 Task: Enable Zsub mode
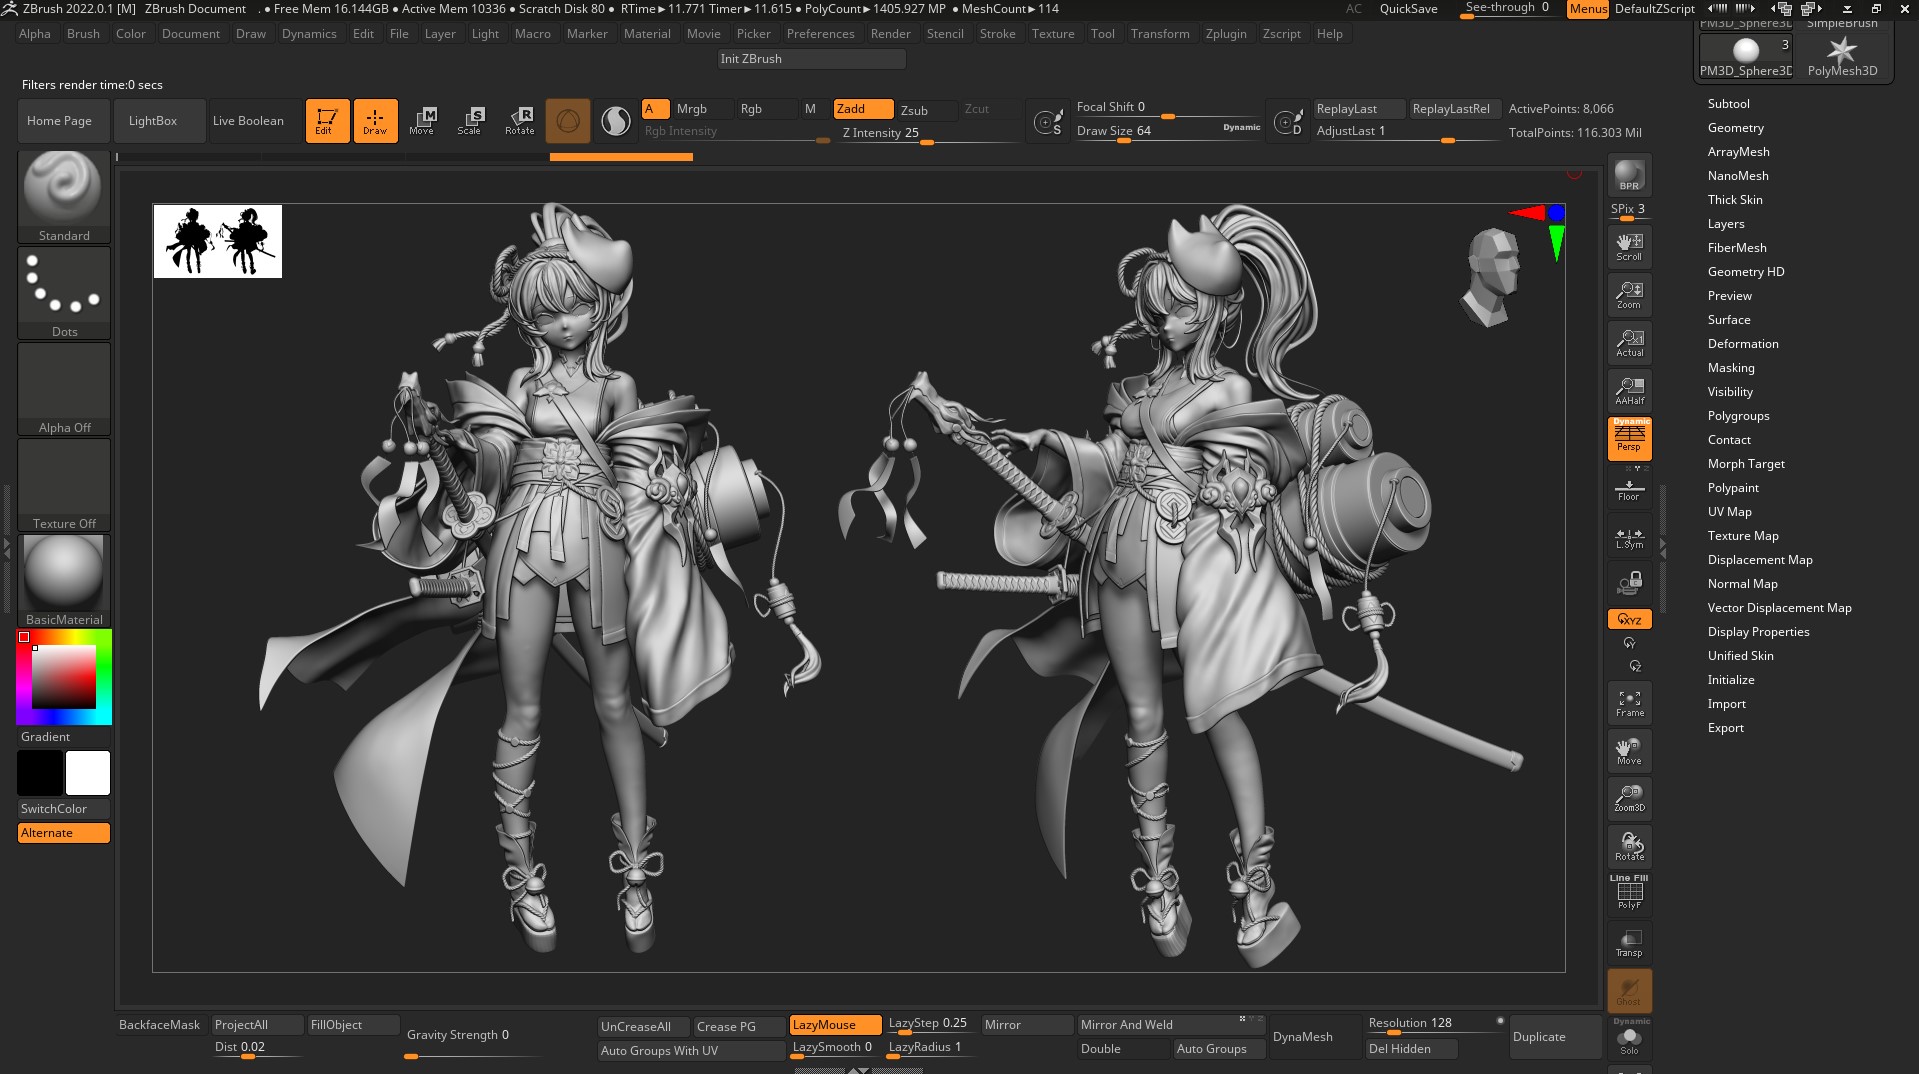(x=926, y=110)
